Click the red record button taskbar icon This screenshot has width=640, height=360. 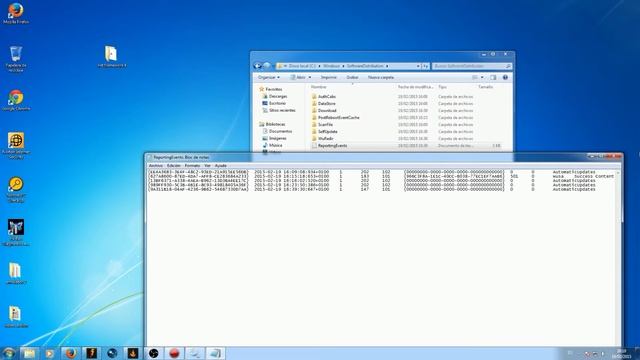[x=174, y=353]
